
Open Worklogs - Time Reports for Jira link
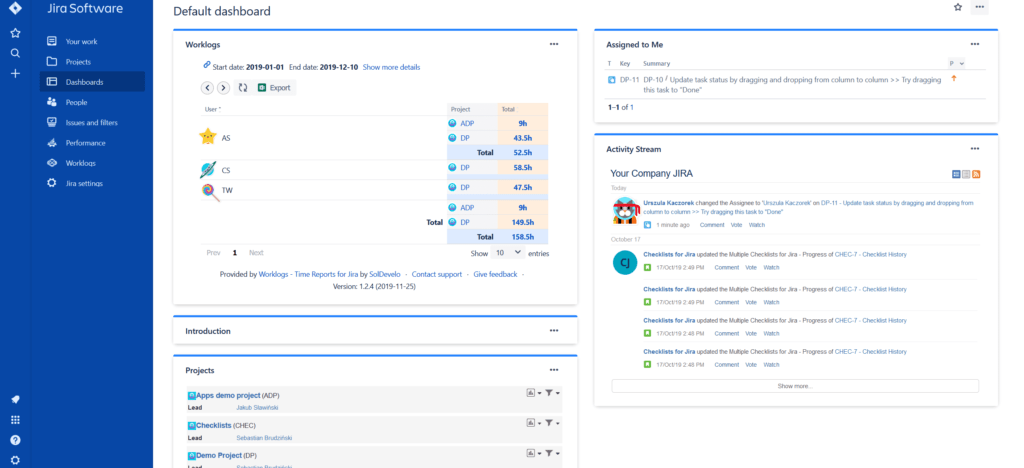(x=308, y=274)
